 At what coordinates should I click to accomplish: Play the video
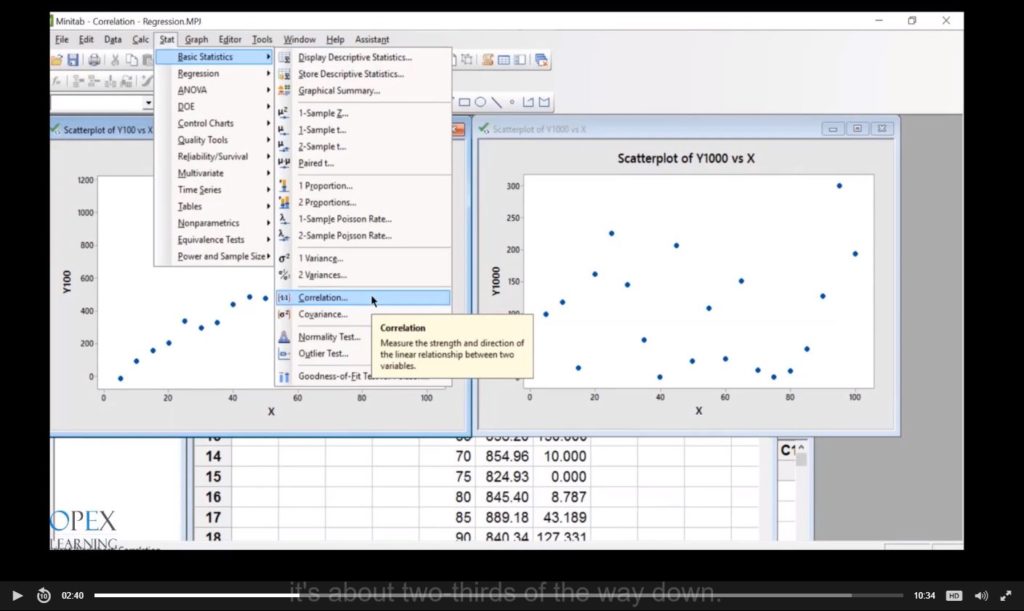17,595
